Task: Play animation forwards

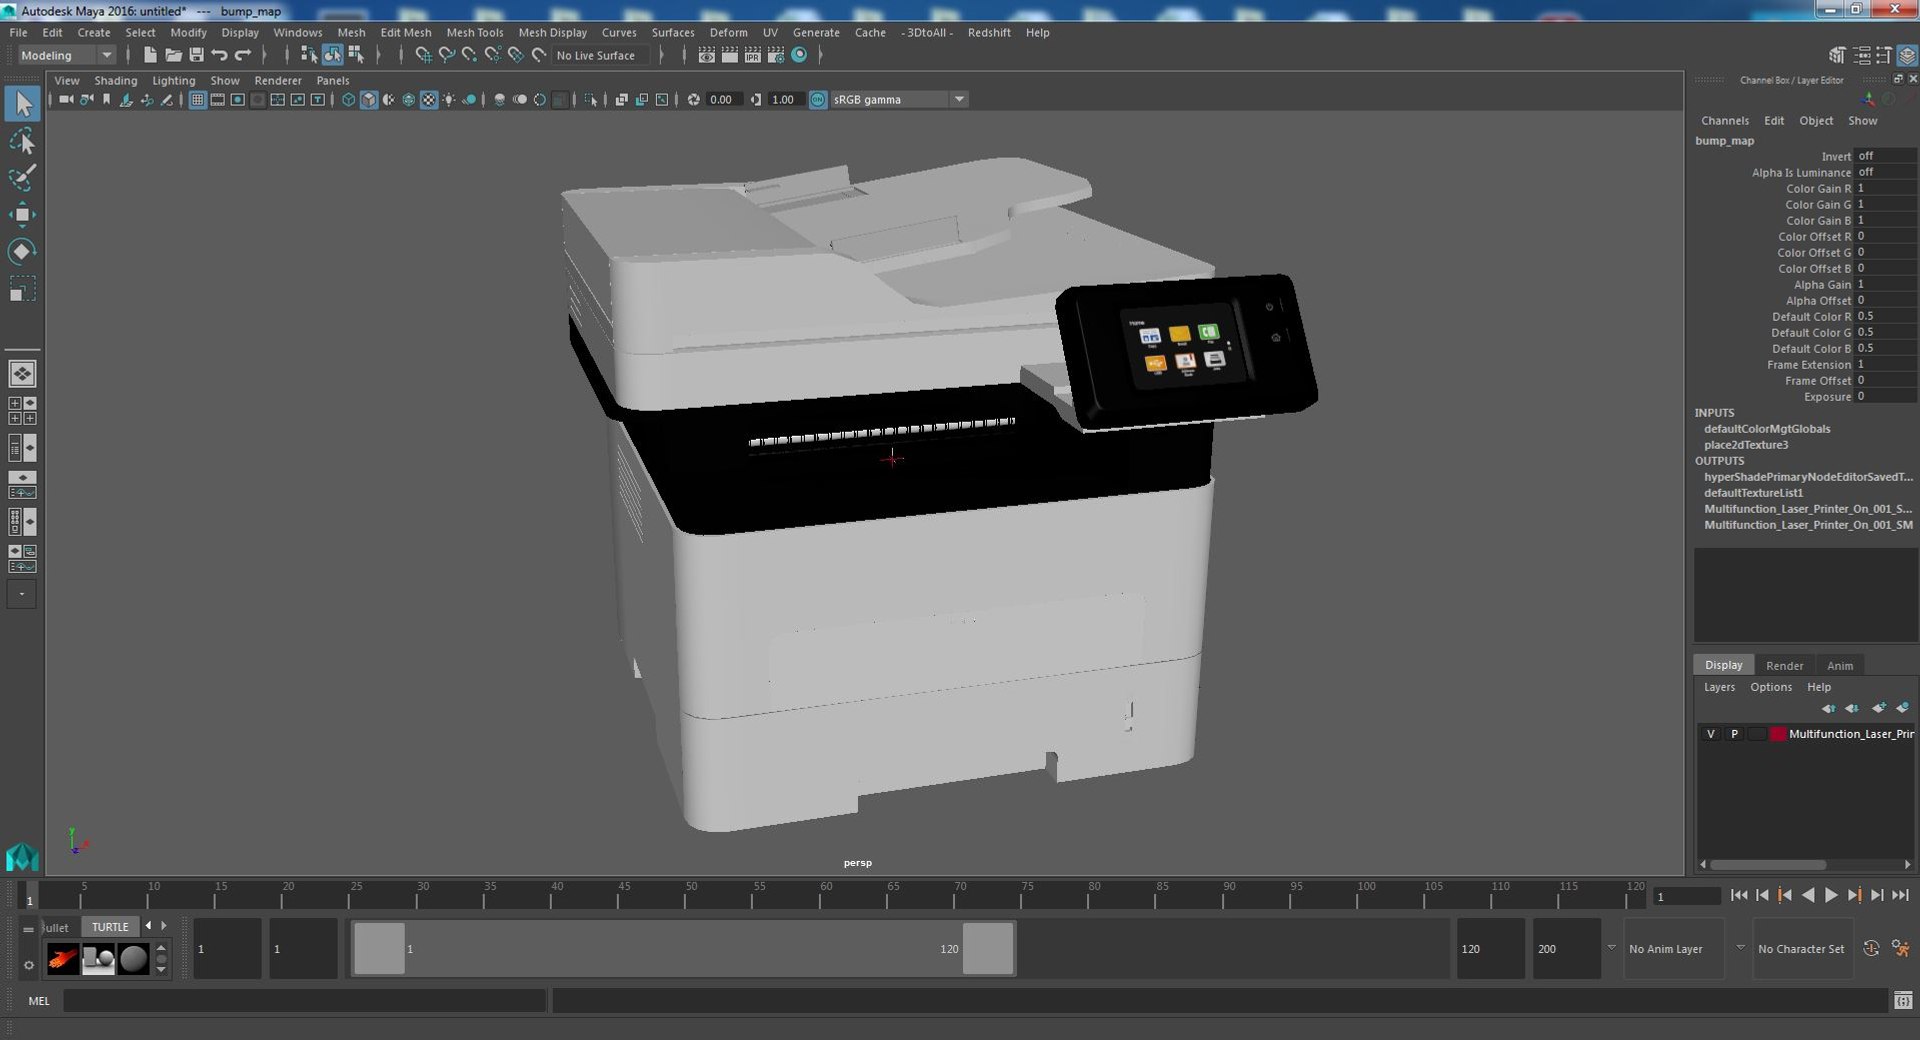Action: (1830, 896)
